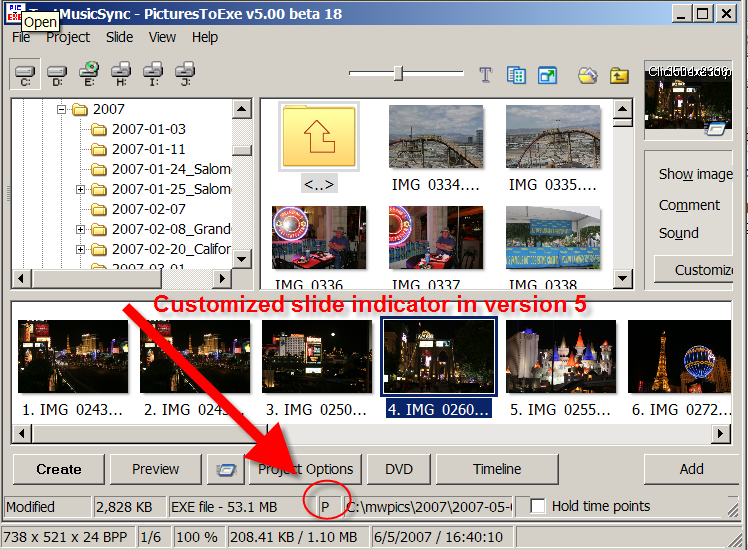Select network drive H: icon
This screenshot has width=748, height=550.
[x=121, y=74]
